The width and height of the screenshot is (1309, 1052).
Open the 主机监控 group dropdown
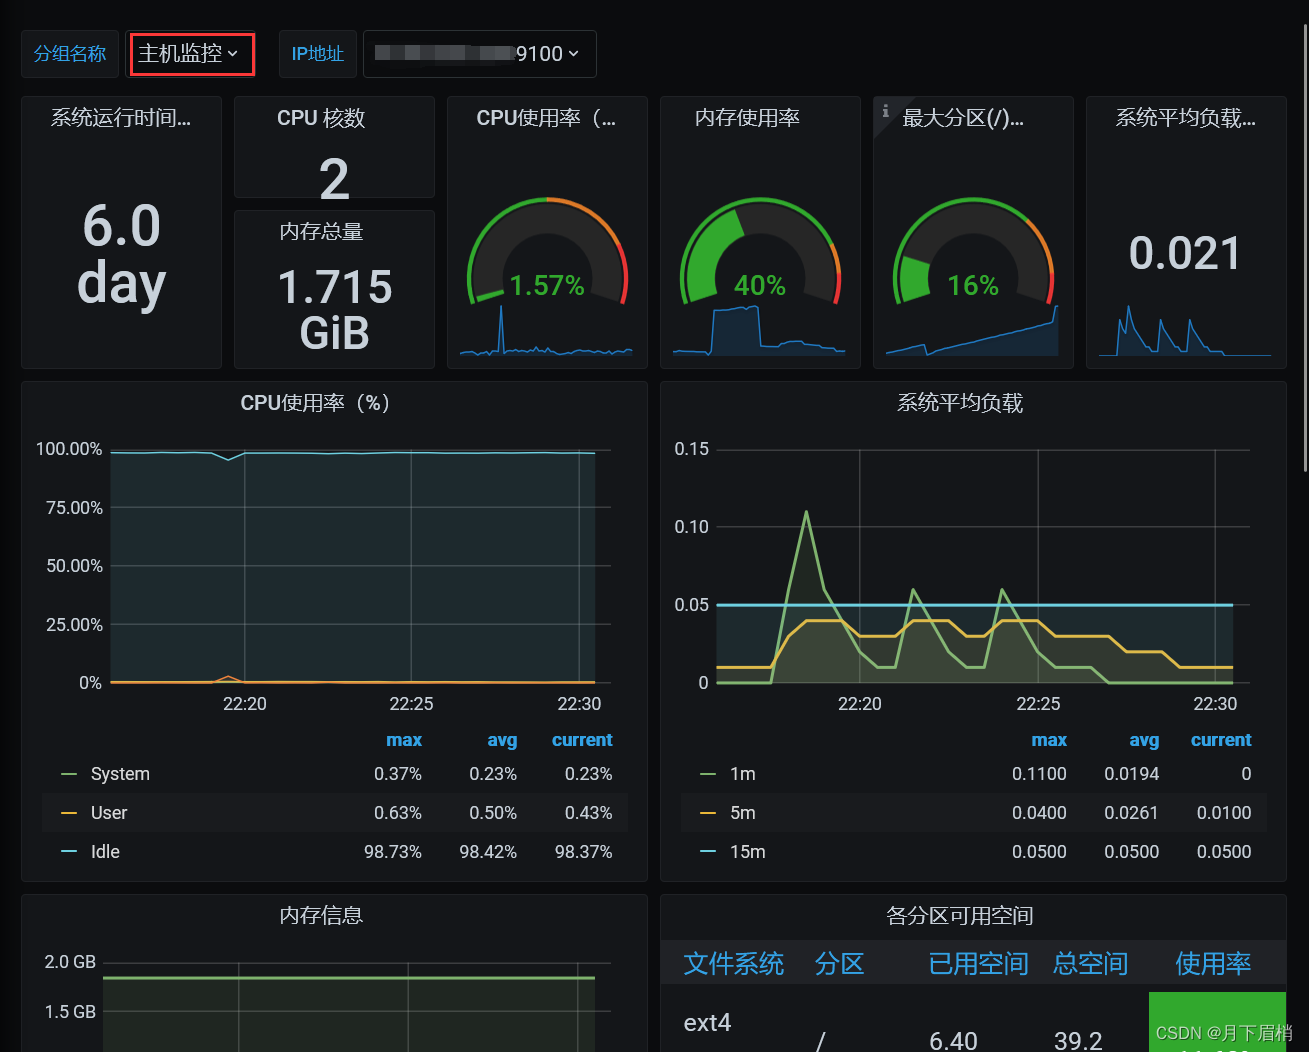click(x=191, y=54)
